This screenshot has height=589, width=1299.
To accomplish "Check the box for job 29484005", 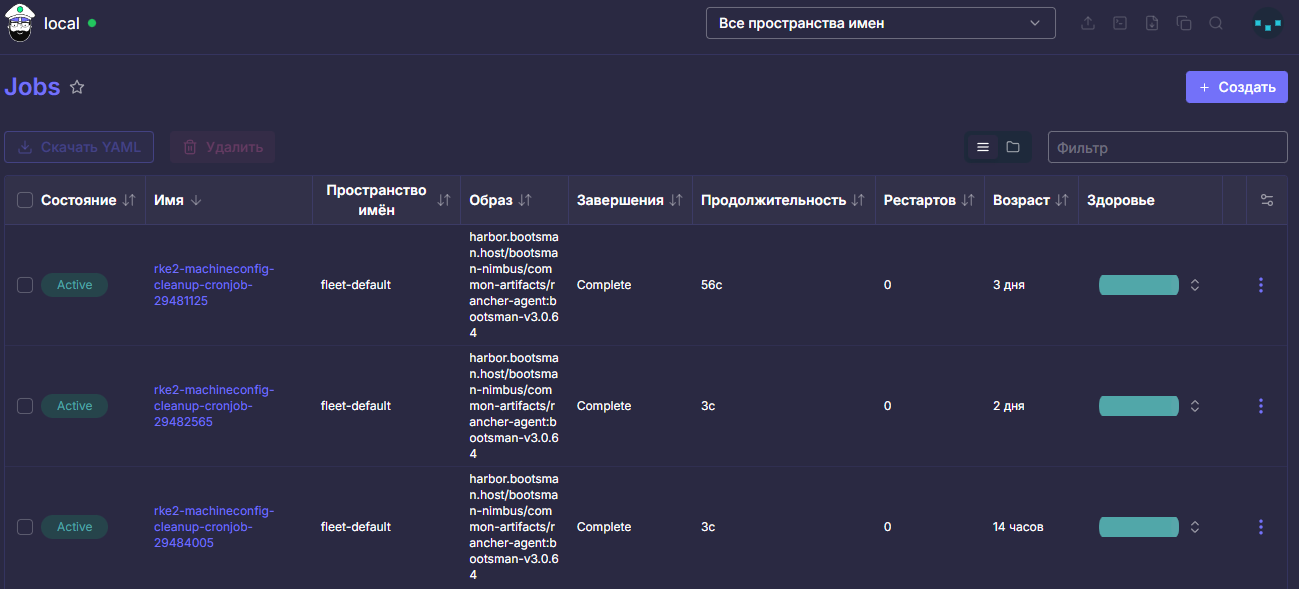I will click(x=25, y=527).
